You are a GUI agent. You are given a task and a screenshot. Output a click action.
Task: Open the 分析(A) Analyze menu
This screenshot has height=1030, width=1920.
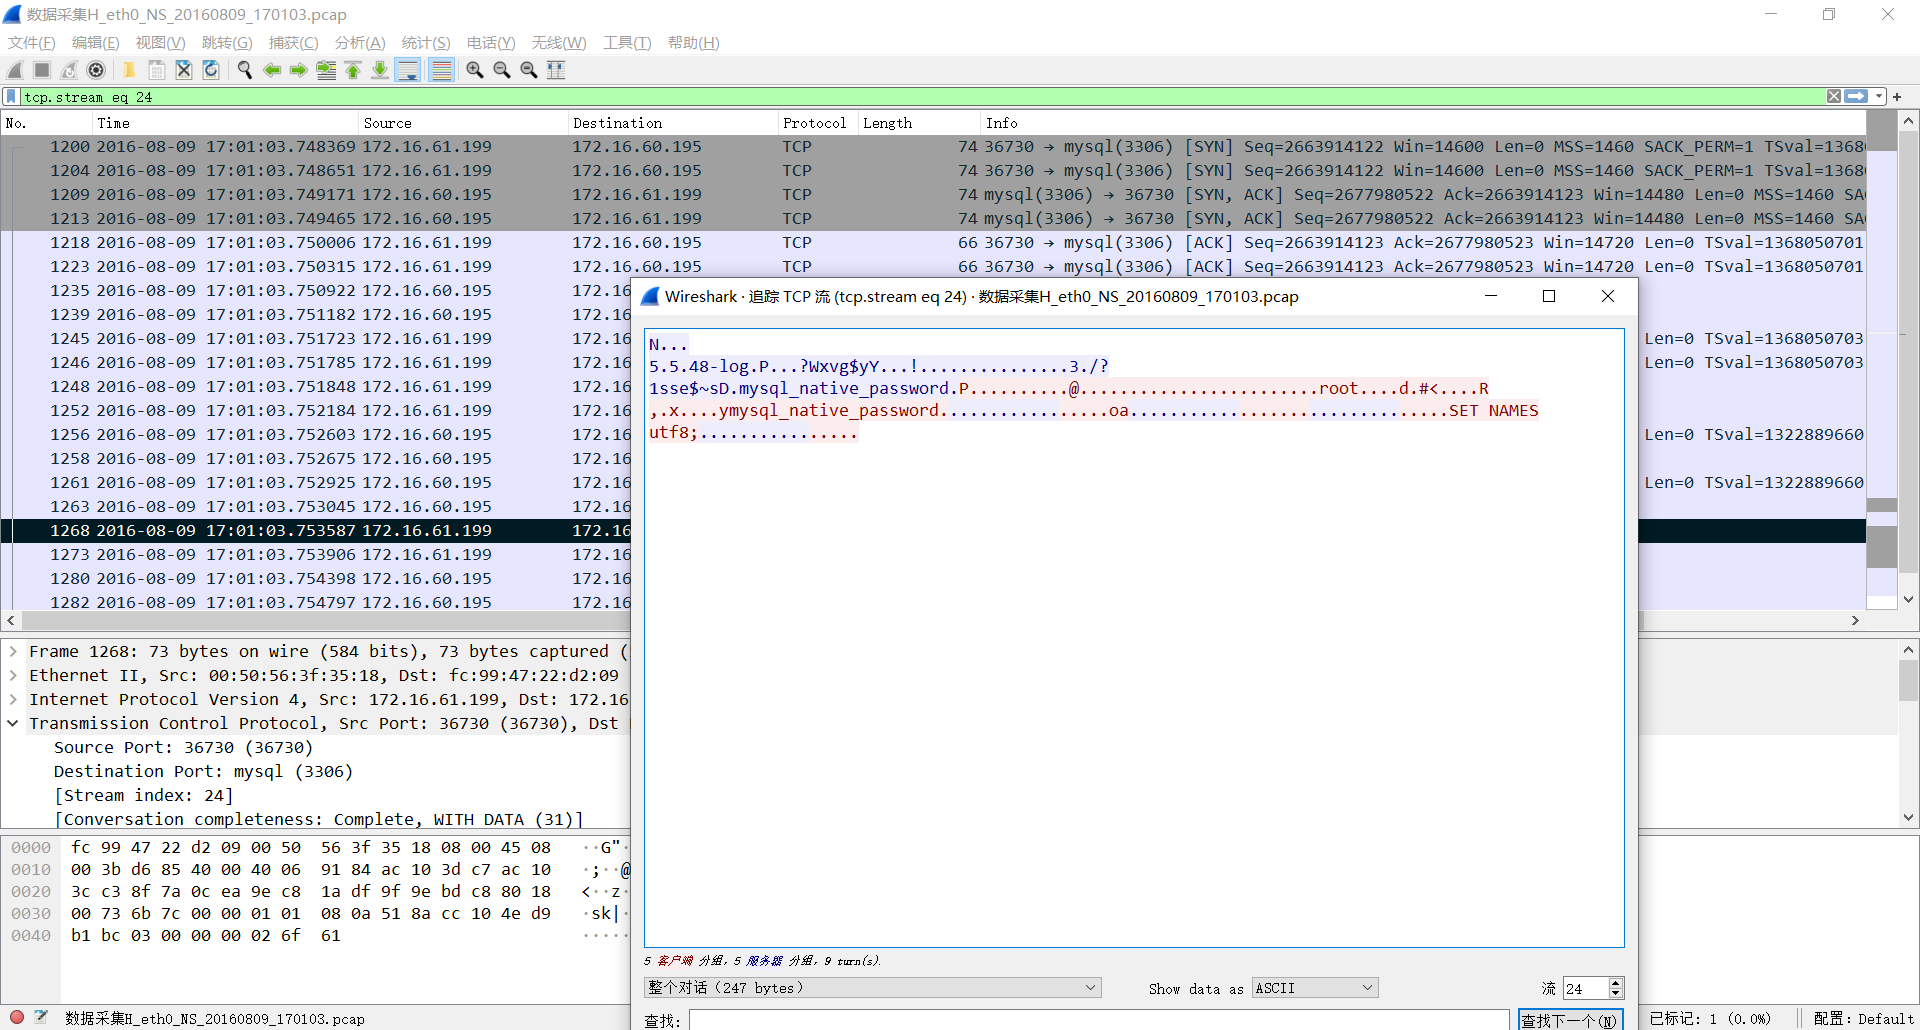pyautogui.click(x=360, y=43)
